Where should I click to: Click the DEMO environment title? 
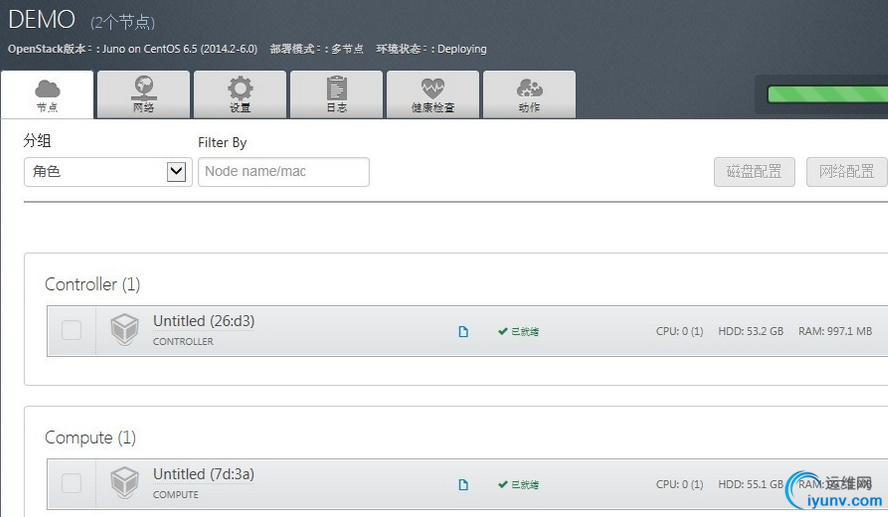tap(42, 20)
